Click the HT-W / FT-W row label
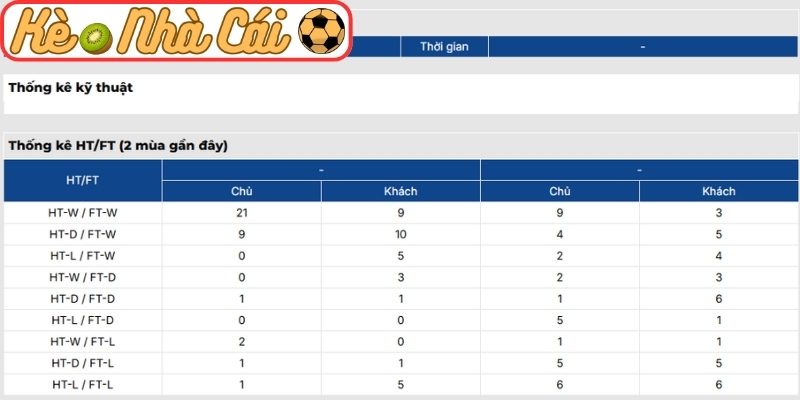Screen dimensions: 800x400 pyautogui.click(x=82, y=213)
